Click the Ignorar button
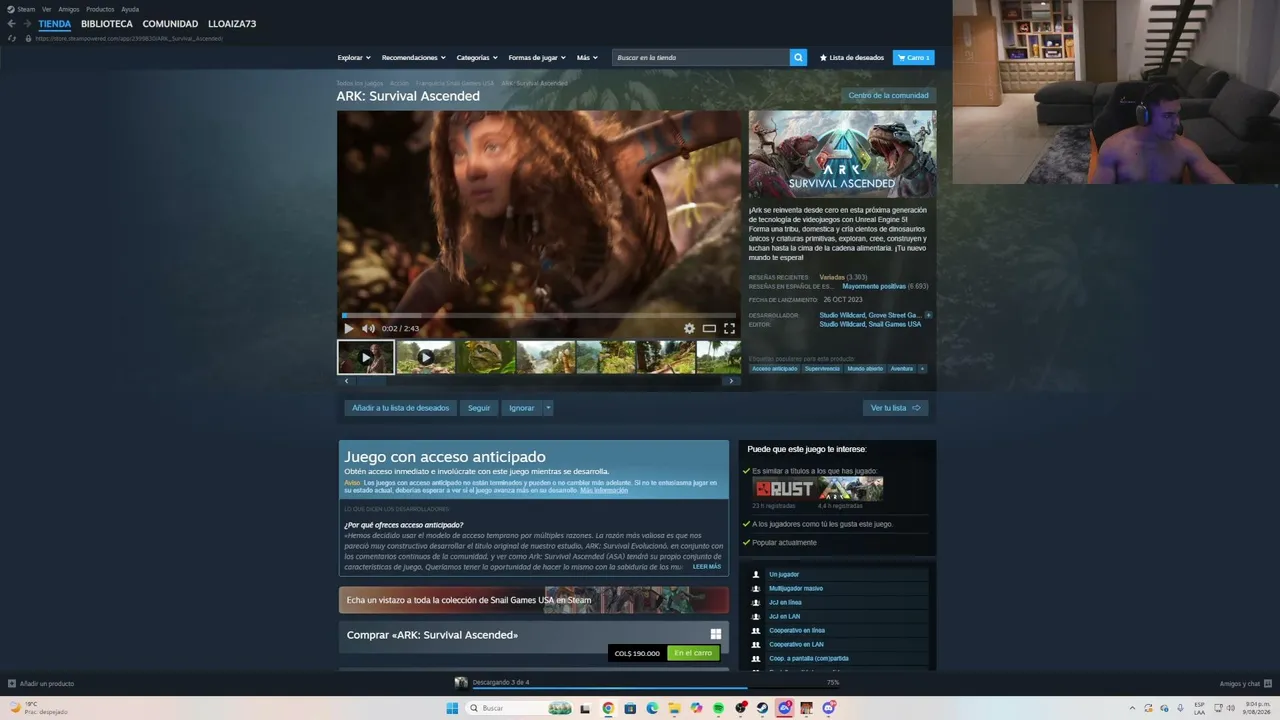Screen dimensions: 1280x720 tap(522, 408)
